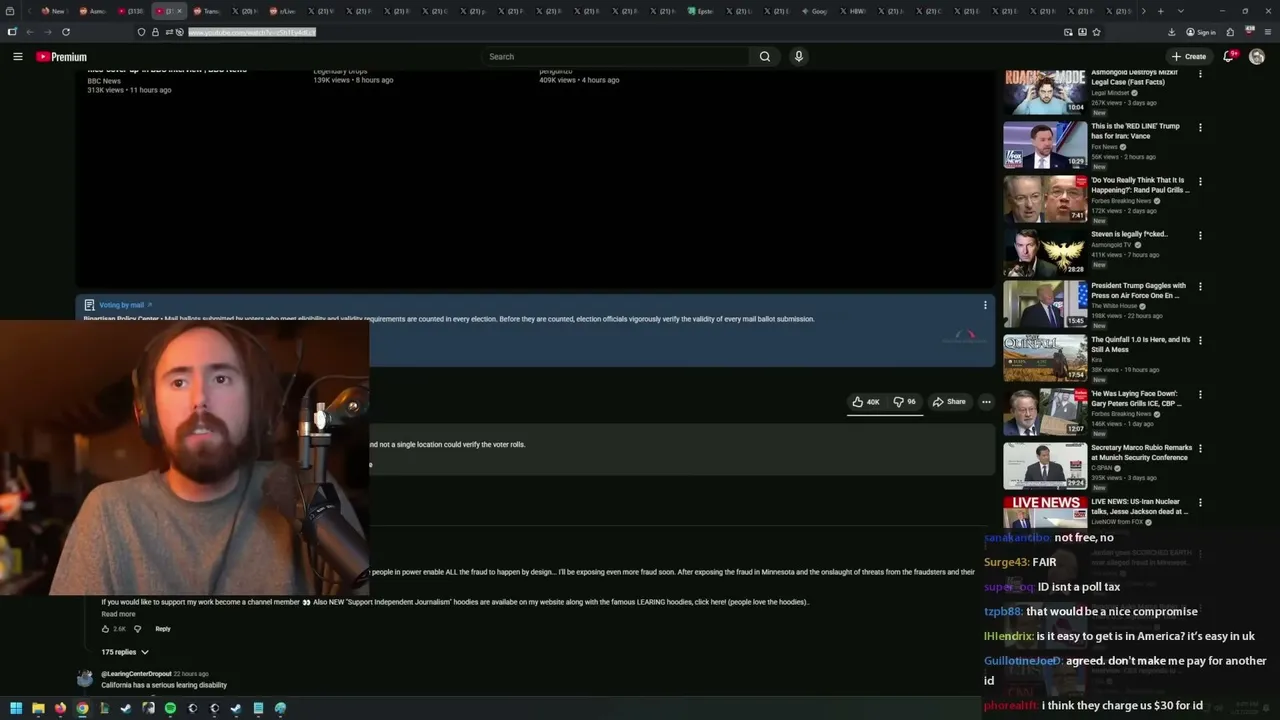Expand the 175 replies thread
Screen dimensions: 1280x720
click(125, 652)
